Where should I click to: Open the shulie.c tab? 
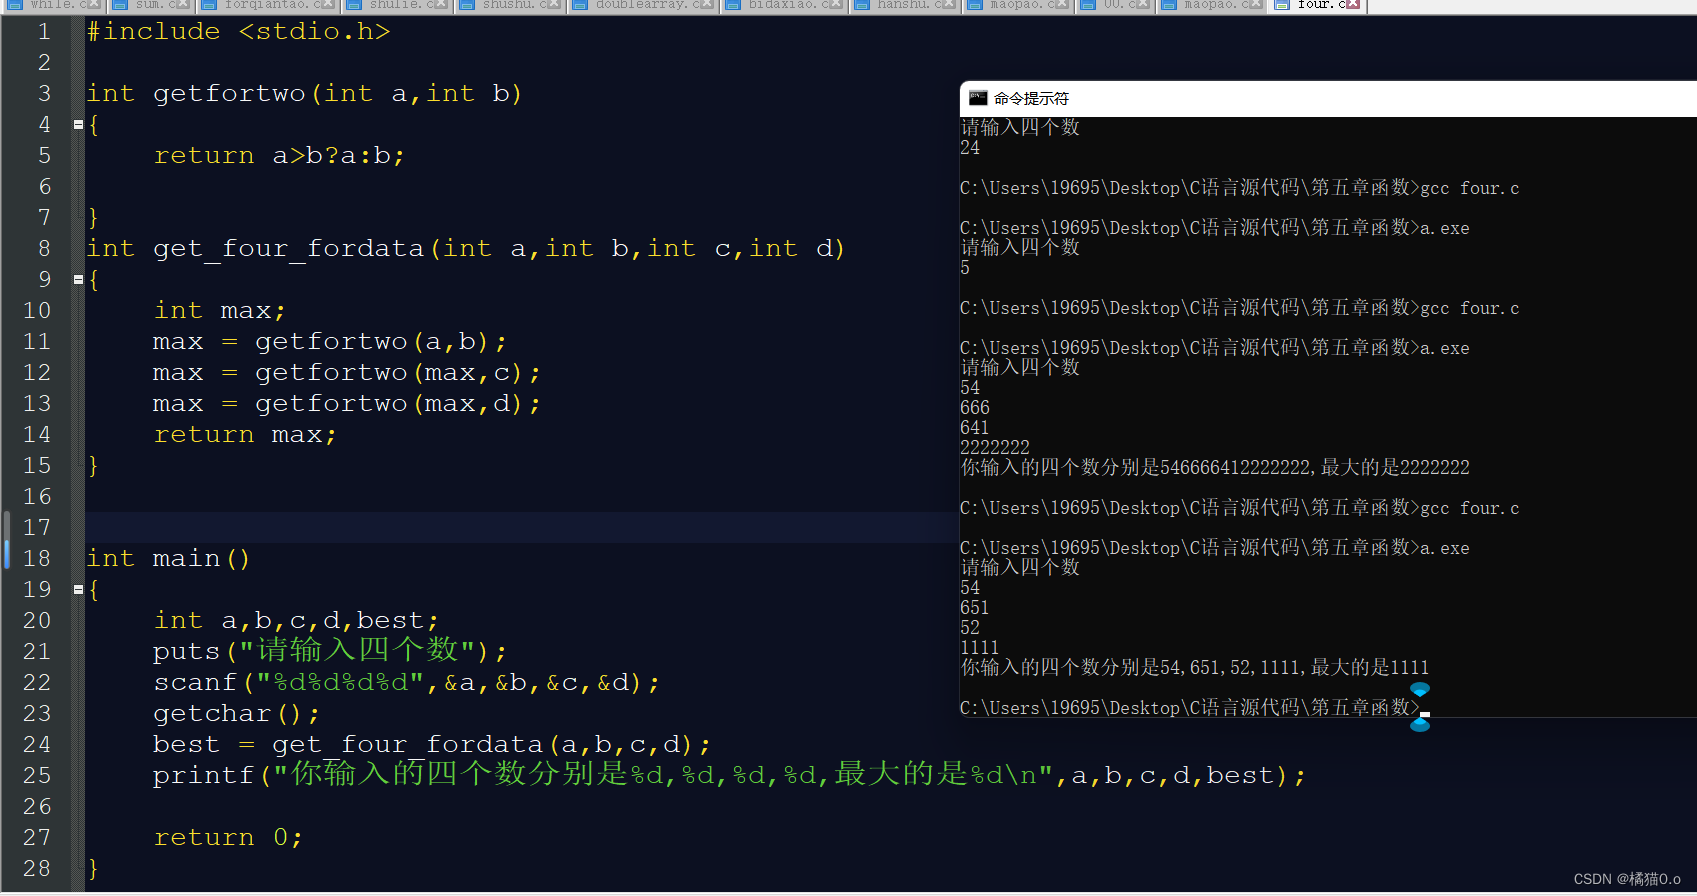click(x=398, y=5)
